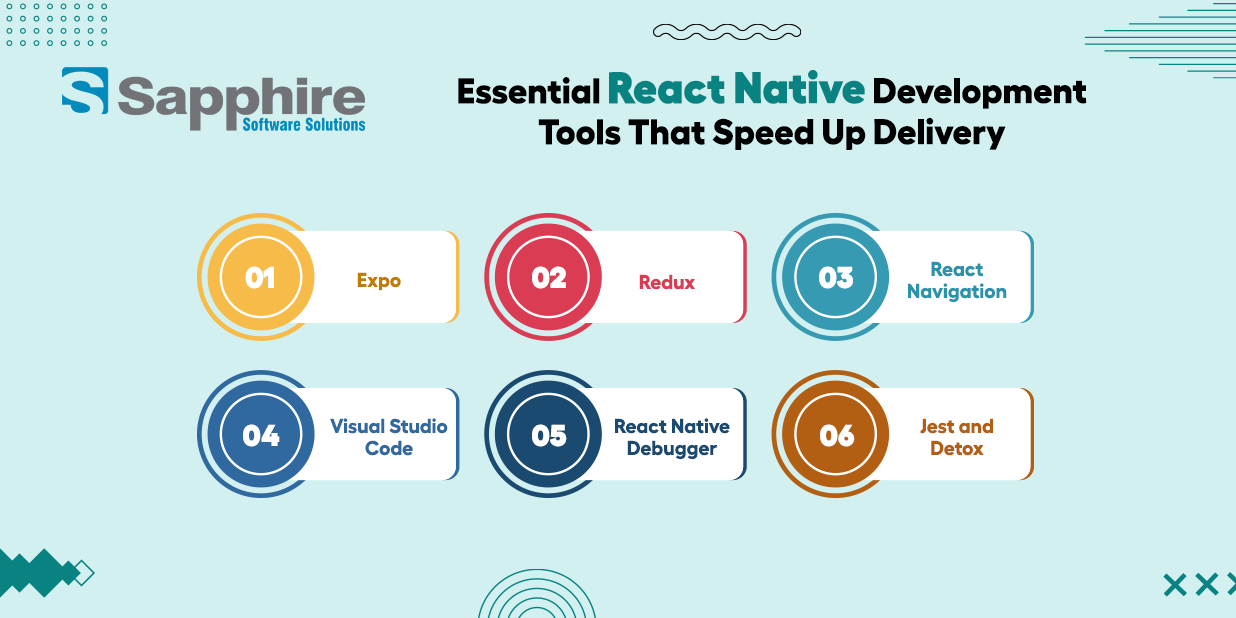Screen dimensions: 1236x618
Task: Click the Expo label
Action: click(379, 281)
